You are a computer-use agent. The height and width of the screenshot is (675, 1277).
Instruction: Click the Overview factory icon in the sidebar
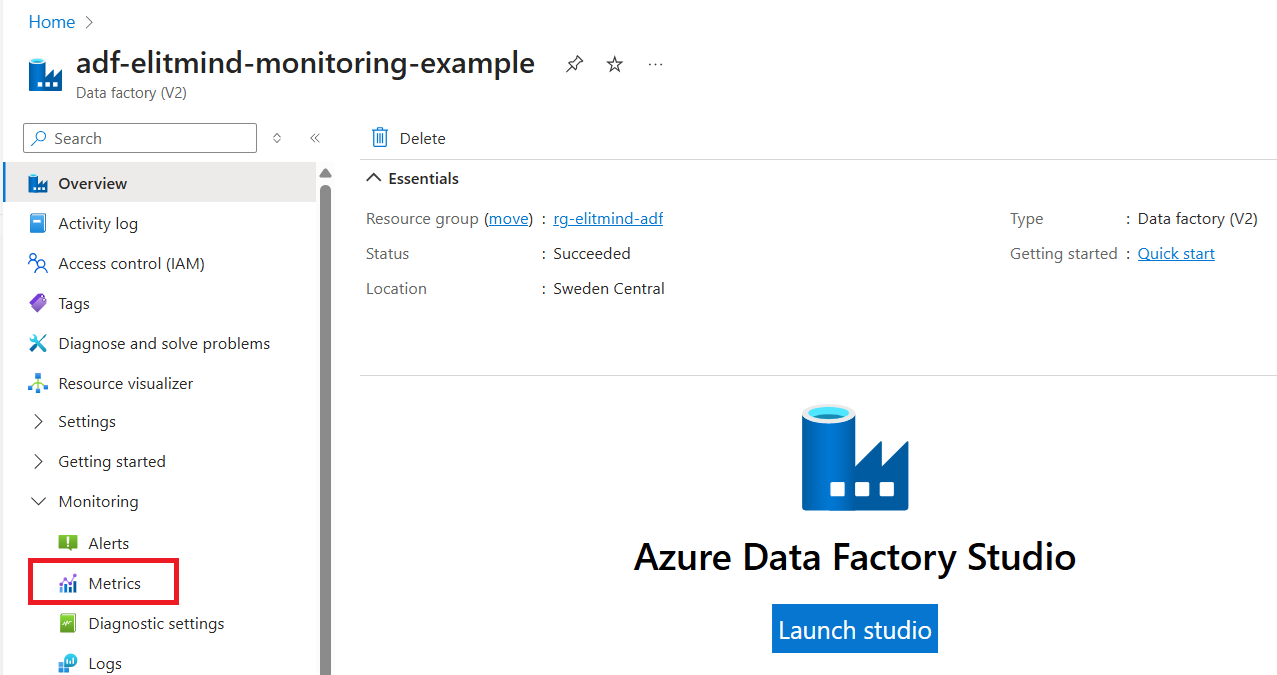[38, 183]
